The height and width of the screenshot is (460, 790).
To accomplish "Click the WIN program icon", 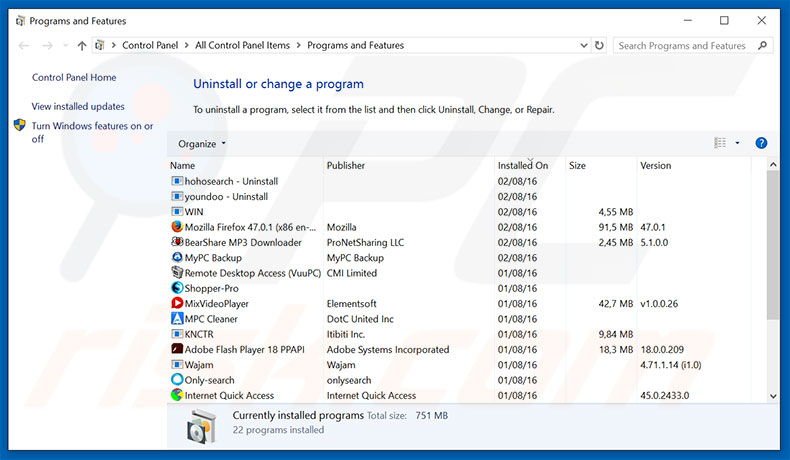I will [x=177, y=212].
